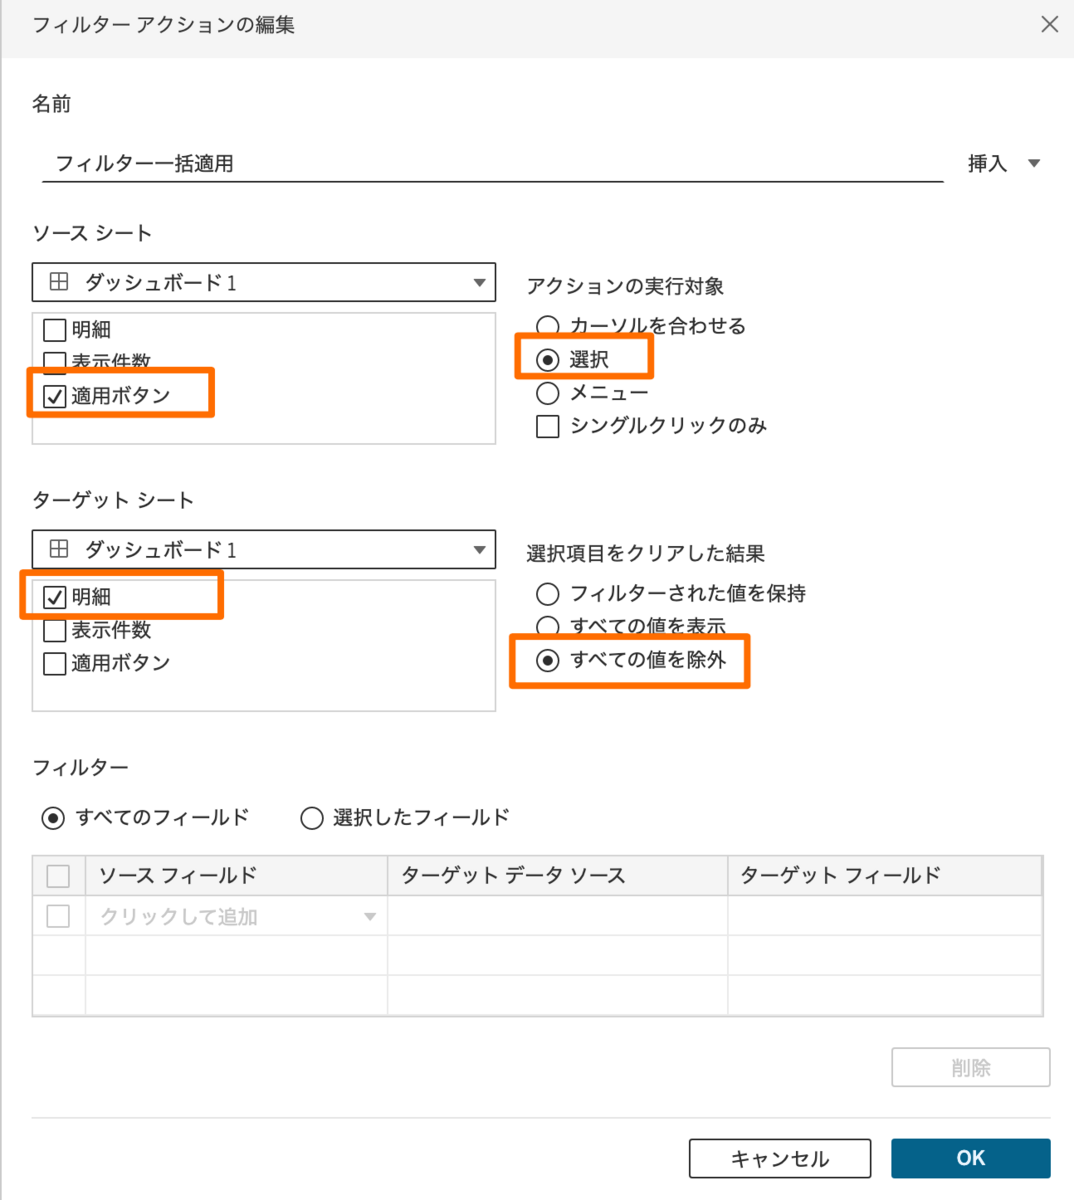Toggle checkbox in クリックして追加 row
The width and height of the screenshot is (1074, 1200).
(x=58, y=916)
